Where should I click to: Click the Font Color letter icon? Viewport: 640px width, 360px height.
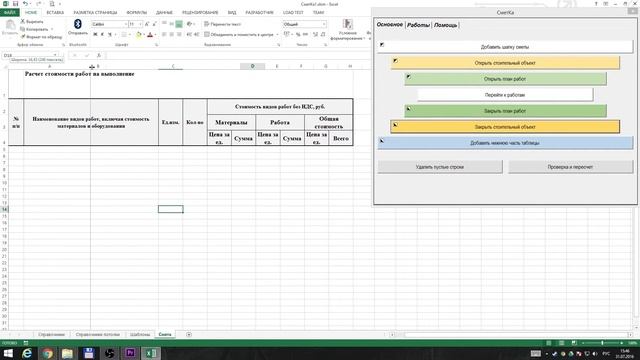150,35
